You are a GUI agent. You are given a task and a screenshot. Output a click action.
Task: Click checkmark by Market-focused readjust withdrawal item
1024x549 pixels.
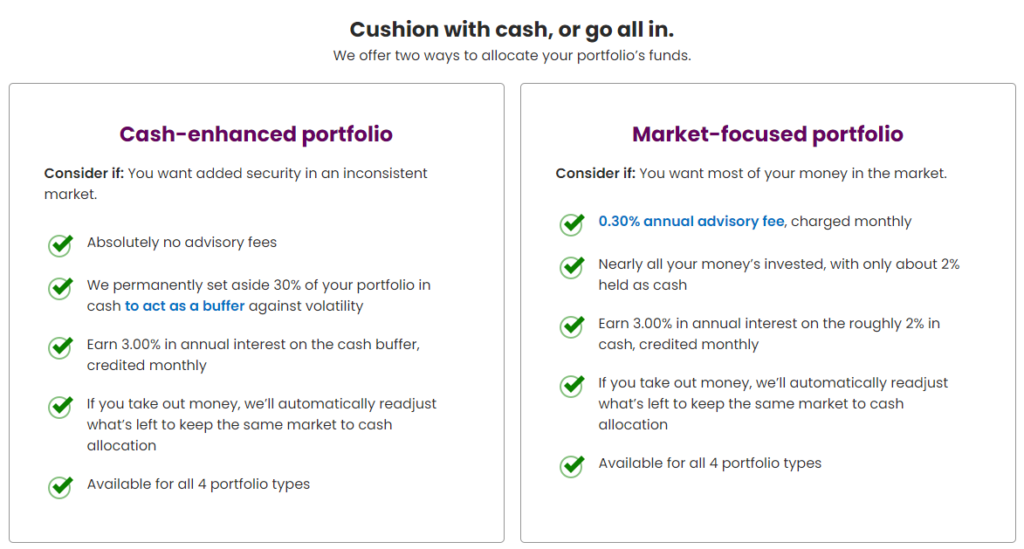pyautogui.click(x=572, y=385)
